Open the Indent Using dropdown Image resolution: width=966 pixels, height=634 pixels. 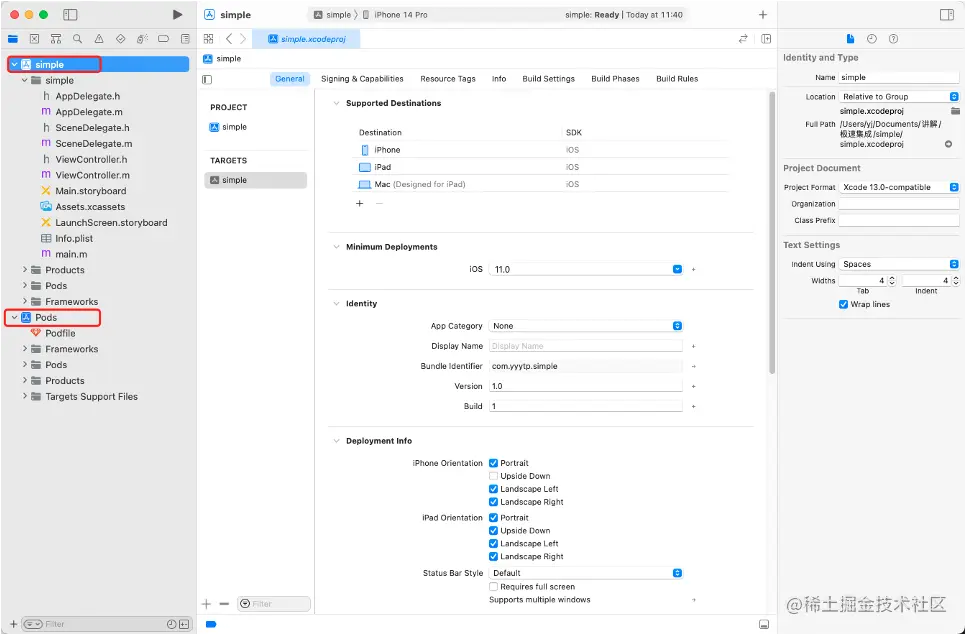(899, 264)
